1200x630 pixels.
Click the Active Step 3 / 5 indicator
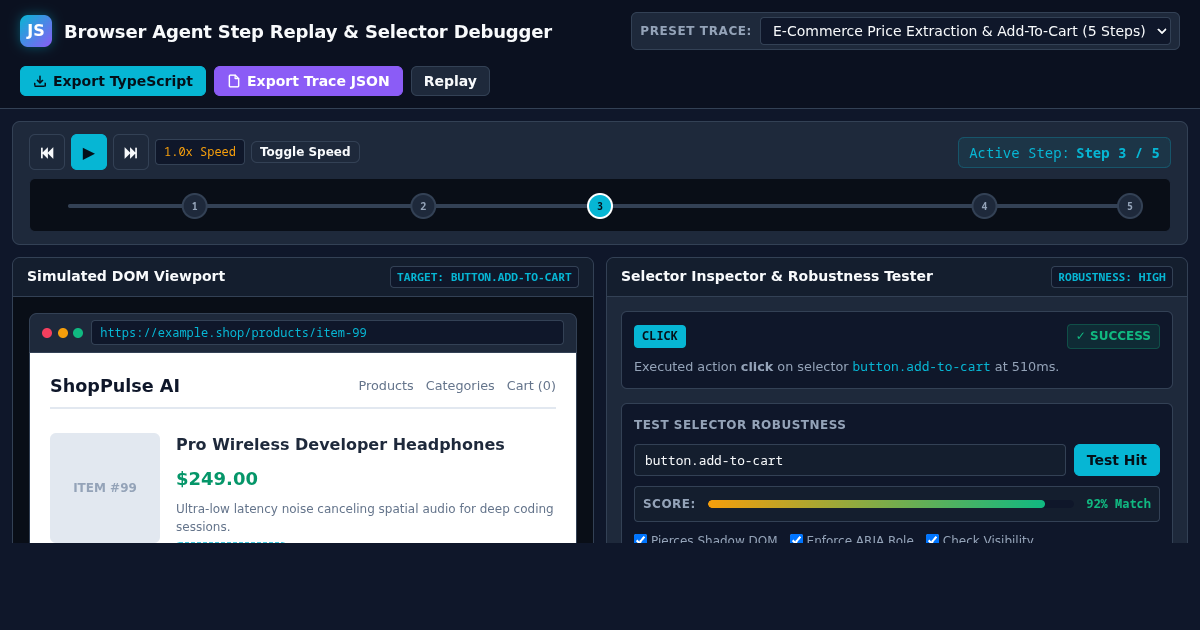(x=1064, y=153)
